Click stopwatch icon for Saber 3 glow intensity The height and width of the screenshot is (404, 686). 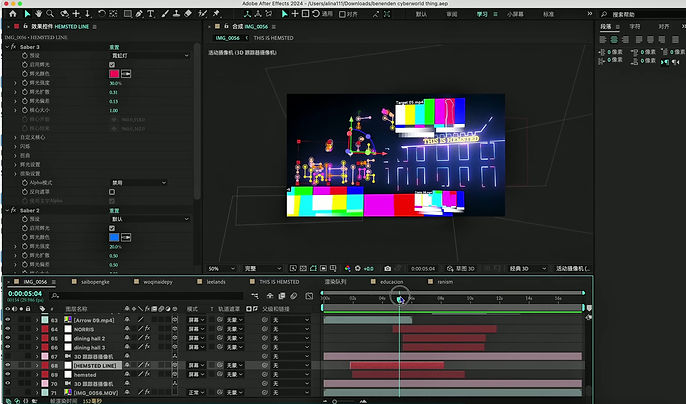23,83
